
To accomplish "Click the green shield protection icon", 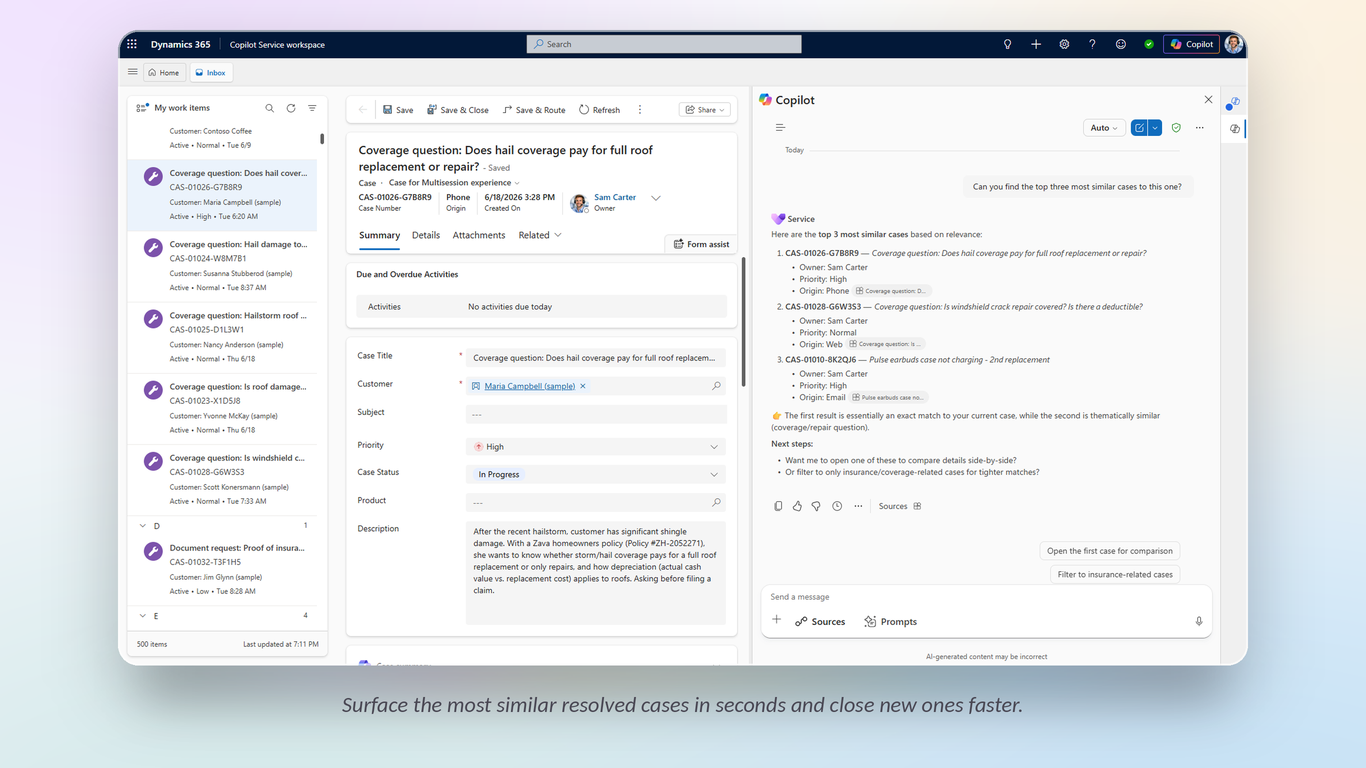I will 1176,128.
